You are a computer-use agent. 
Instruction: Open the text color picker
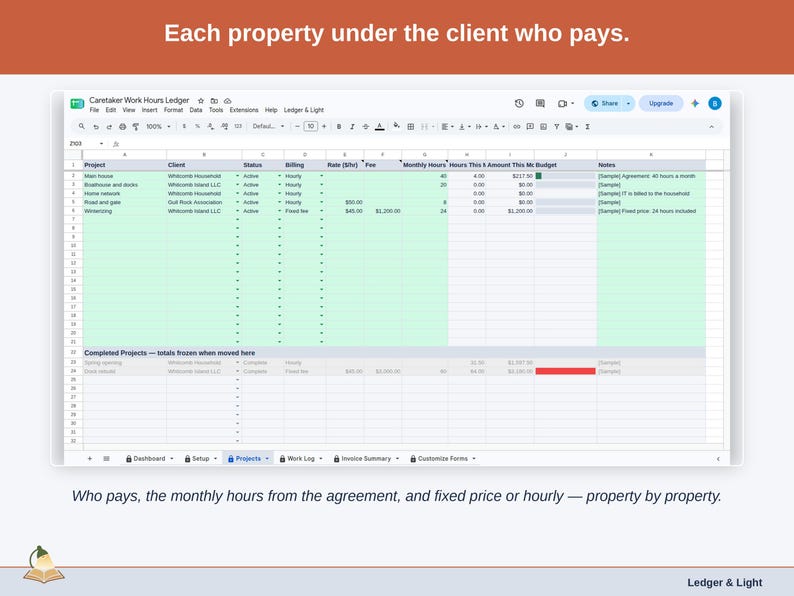click(x=379, y=127)
